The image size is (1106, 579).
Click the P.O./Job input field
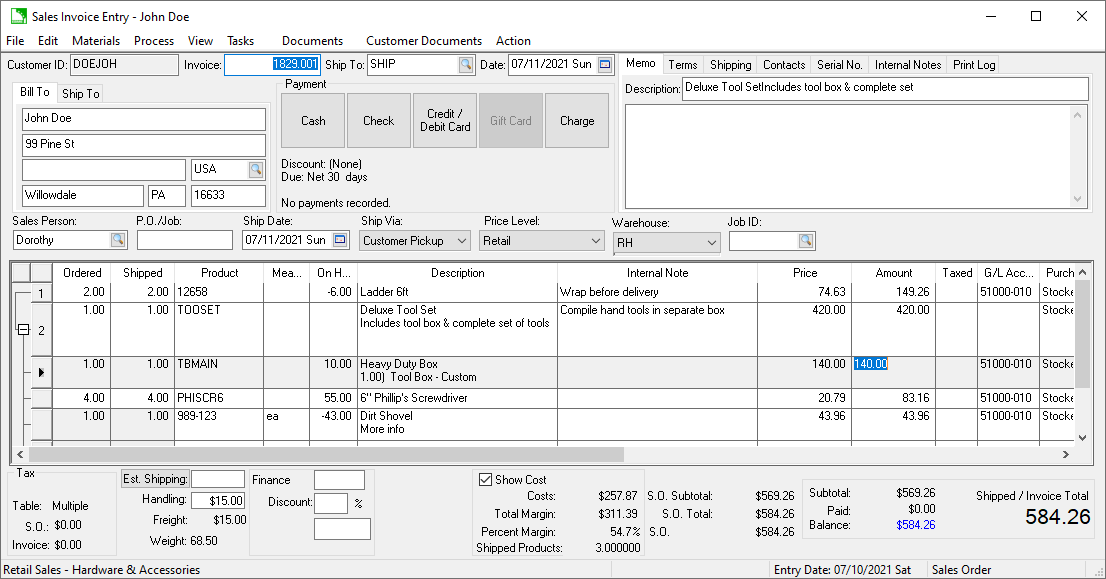[x=184, y=240]
